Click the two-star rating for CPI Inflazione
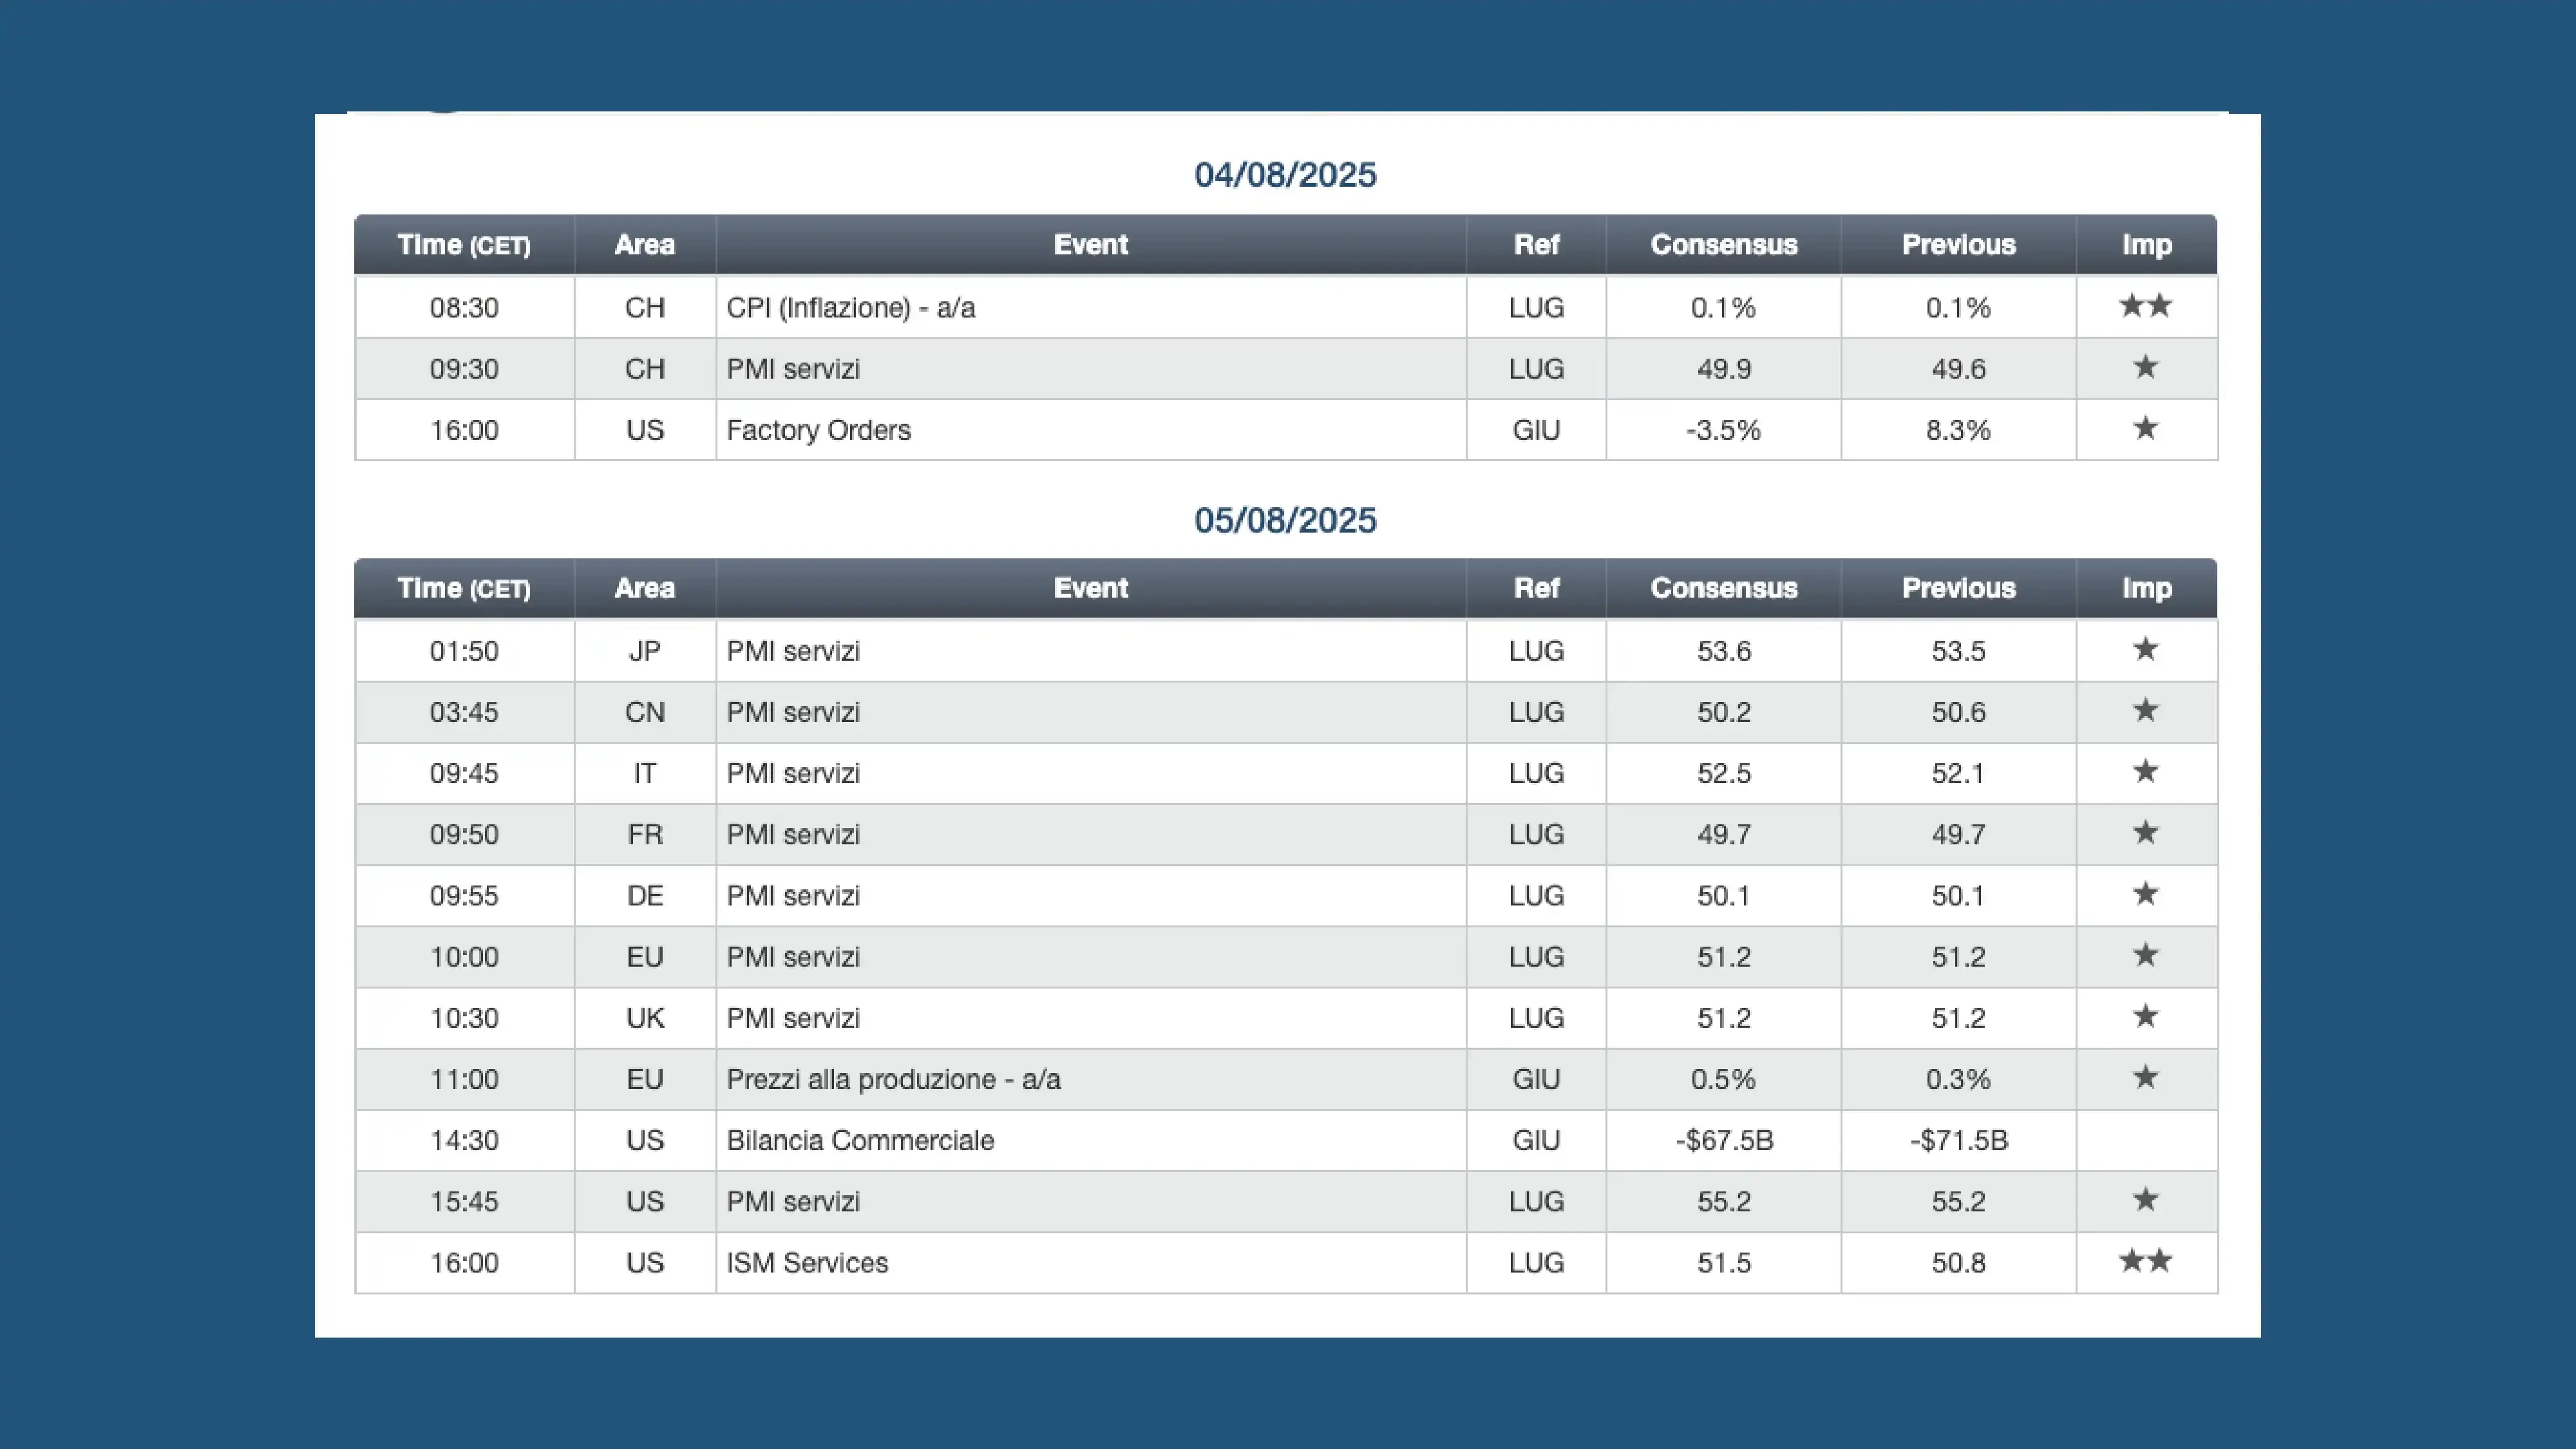 pos(2145,306)
